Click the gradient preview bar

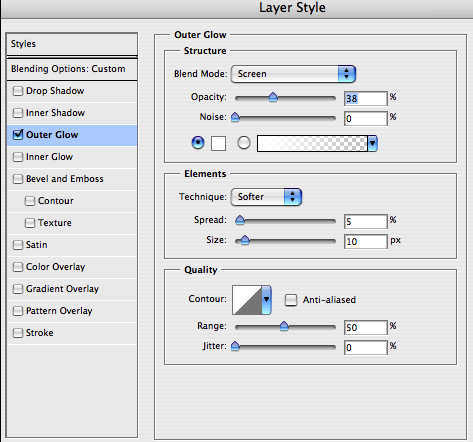312,144
